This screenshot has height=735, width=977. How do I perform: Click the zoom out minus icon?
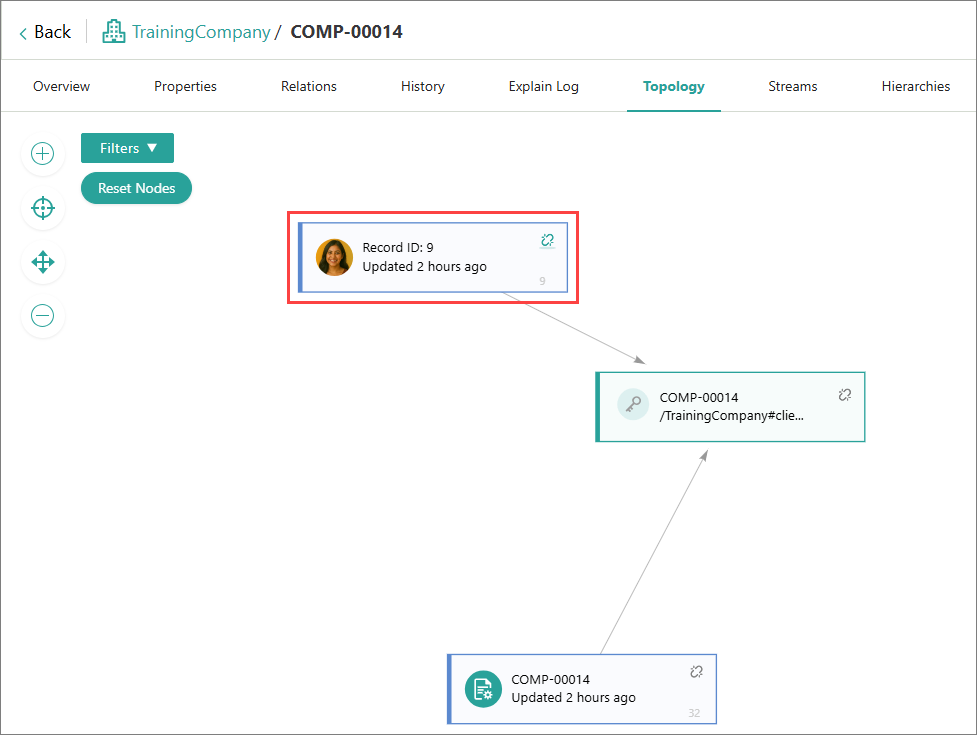pos(43,316)
